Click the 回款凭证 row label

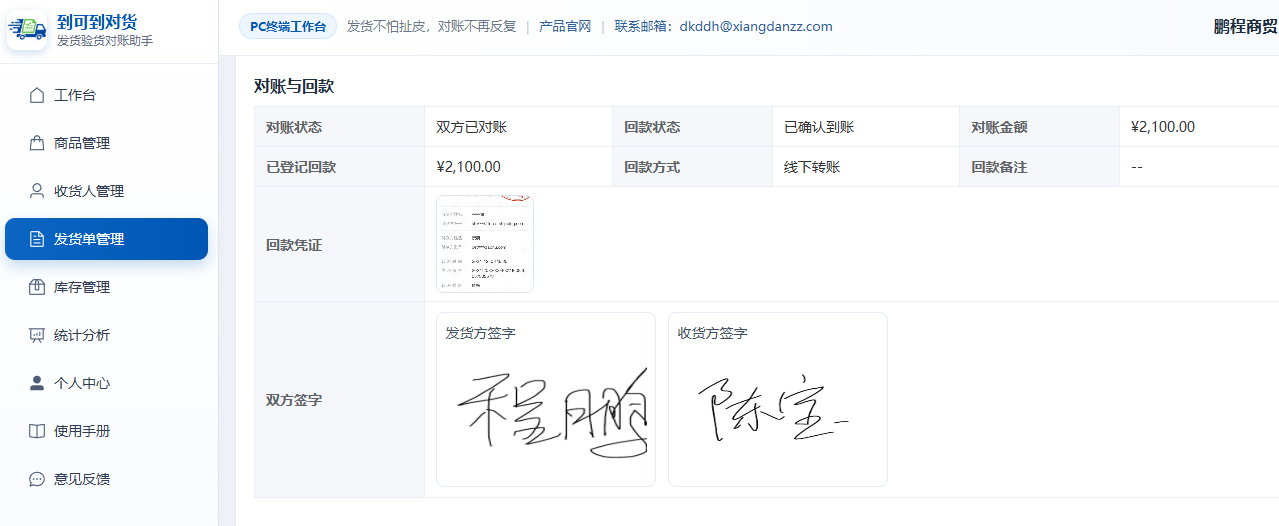click(x=294, y=245)
